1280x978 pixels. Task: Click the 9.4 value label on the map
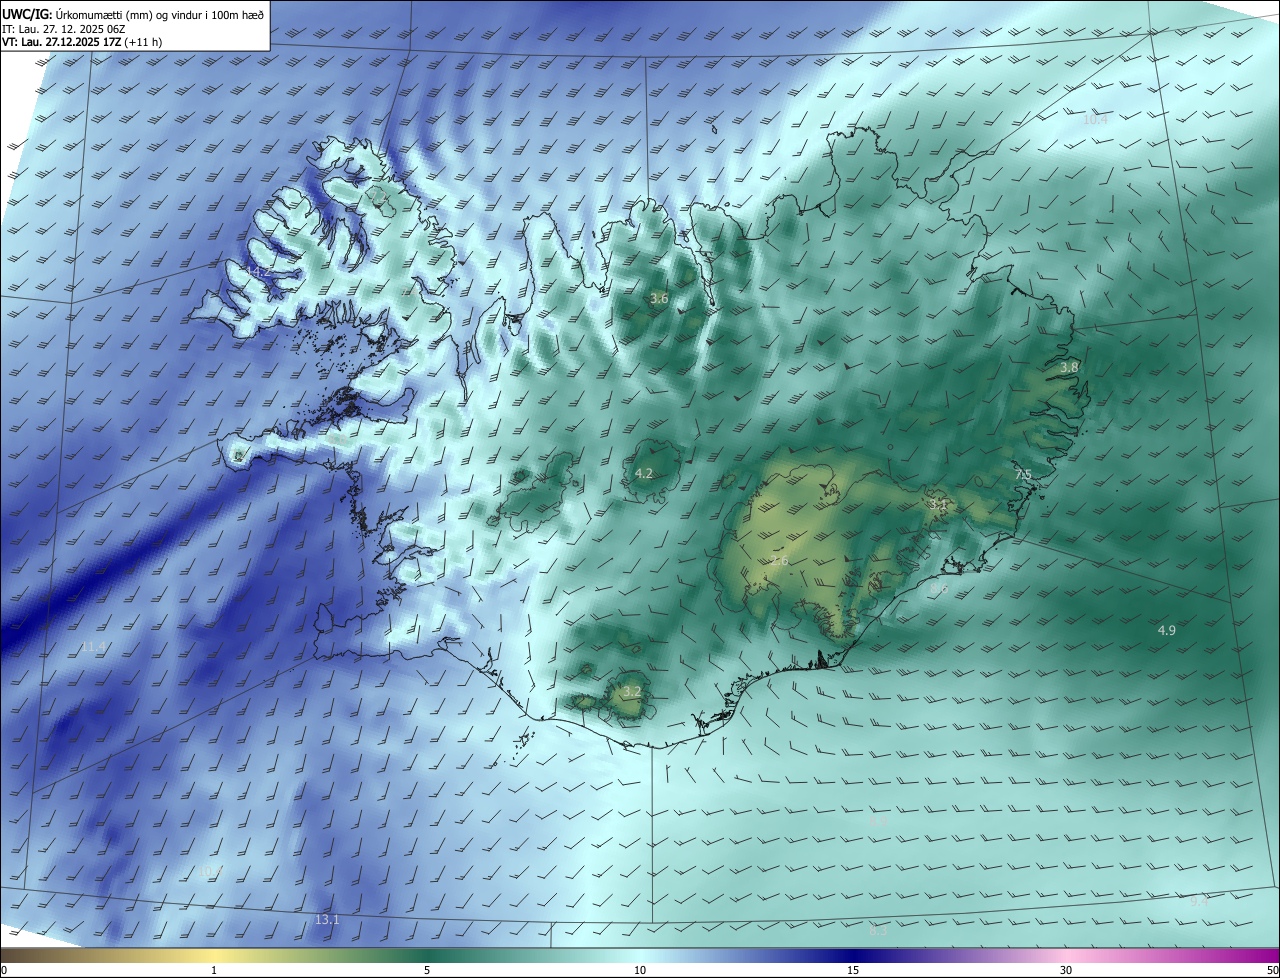point(1198,902)
